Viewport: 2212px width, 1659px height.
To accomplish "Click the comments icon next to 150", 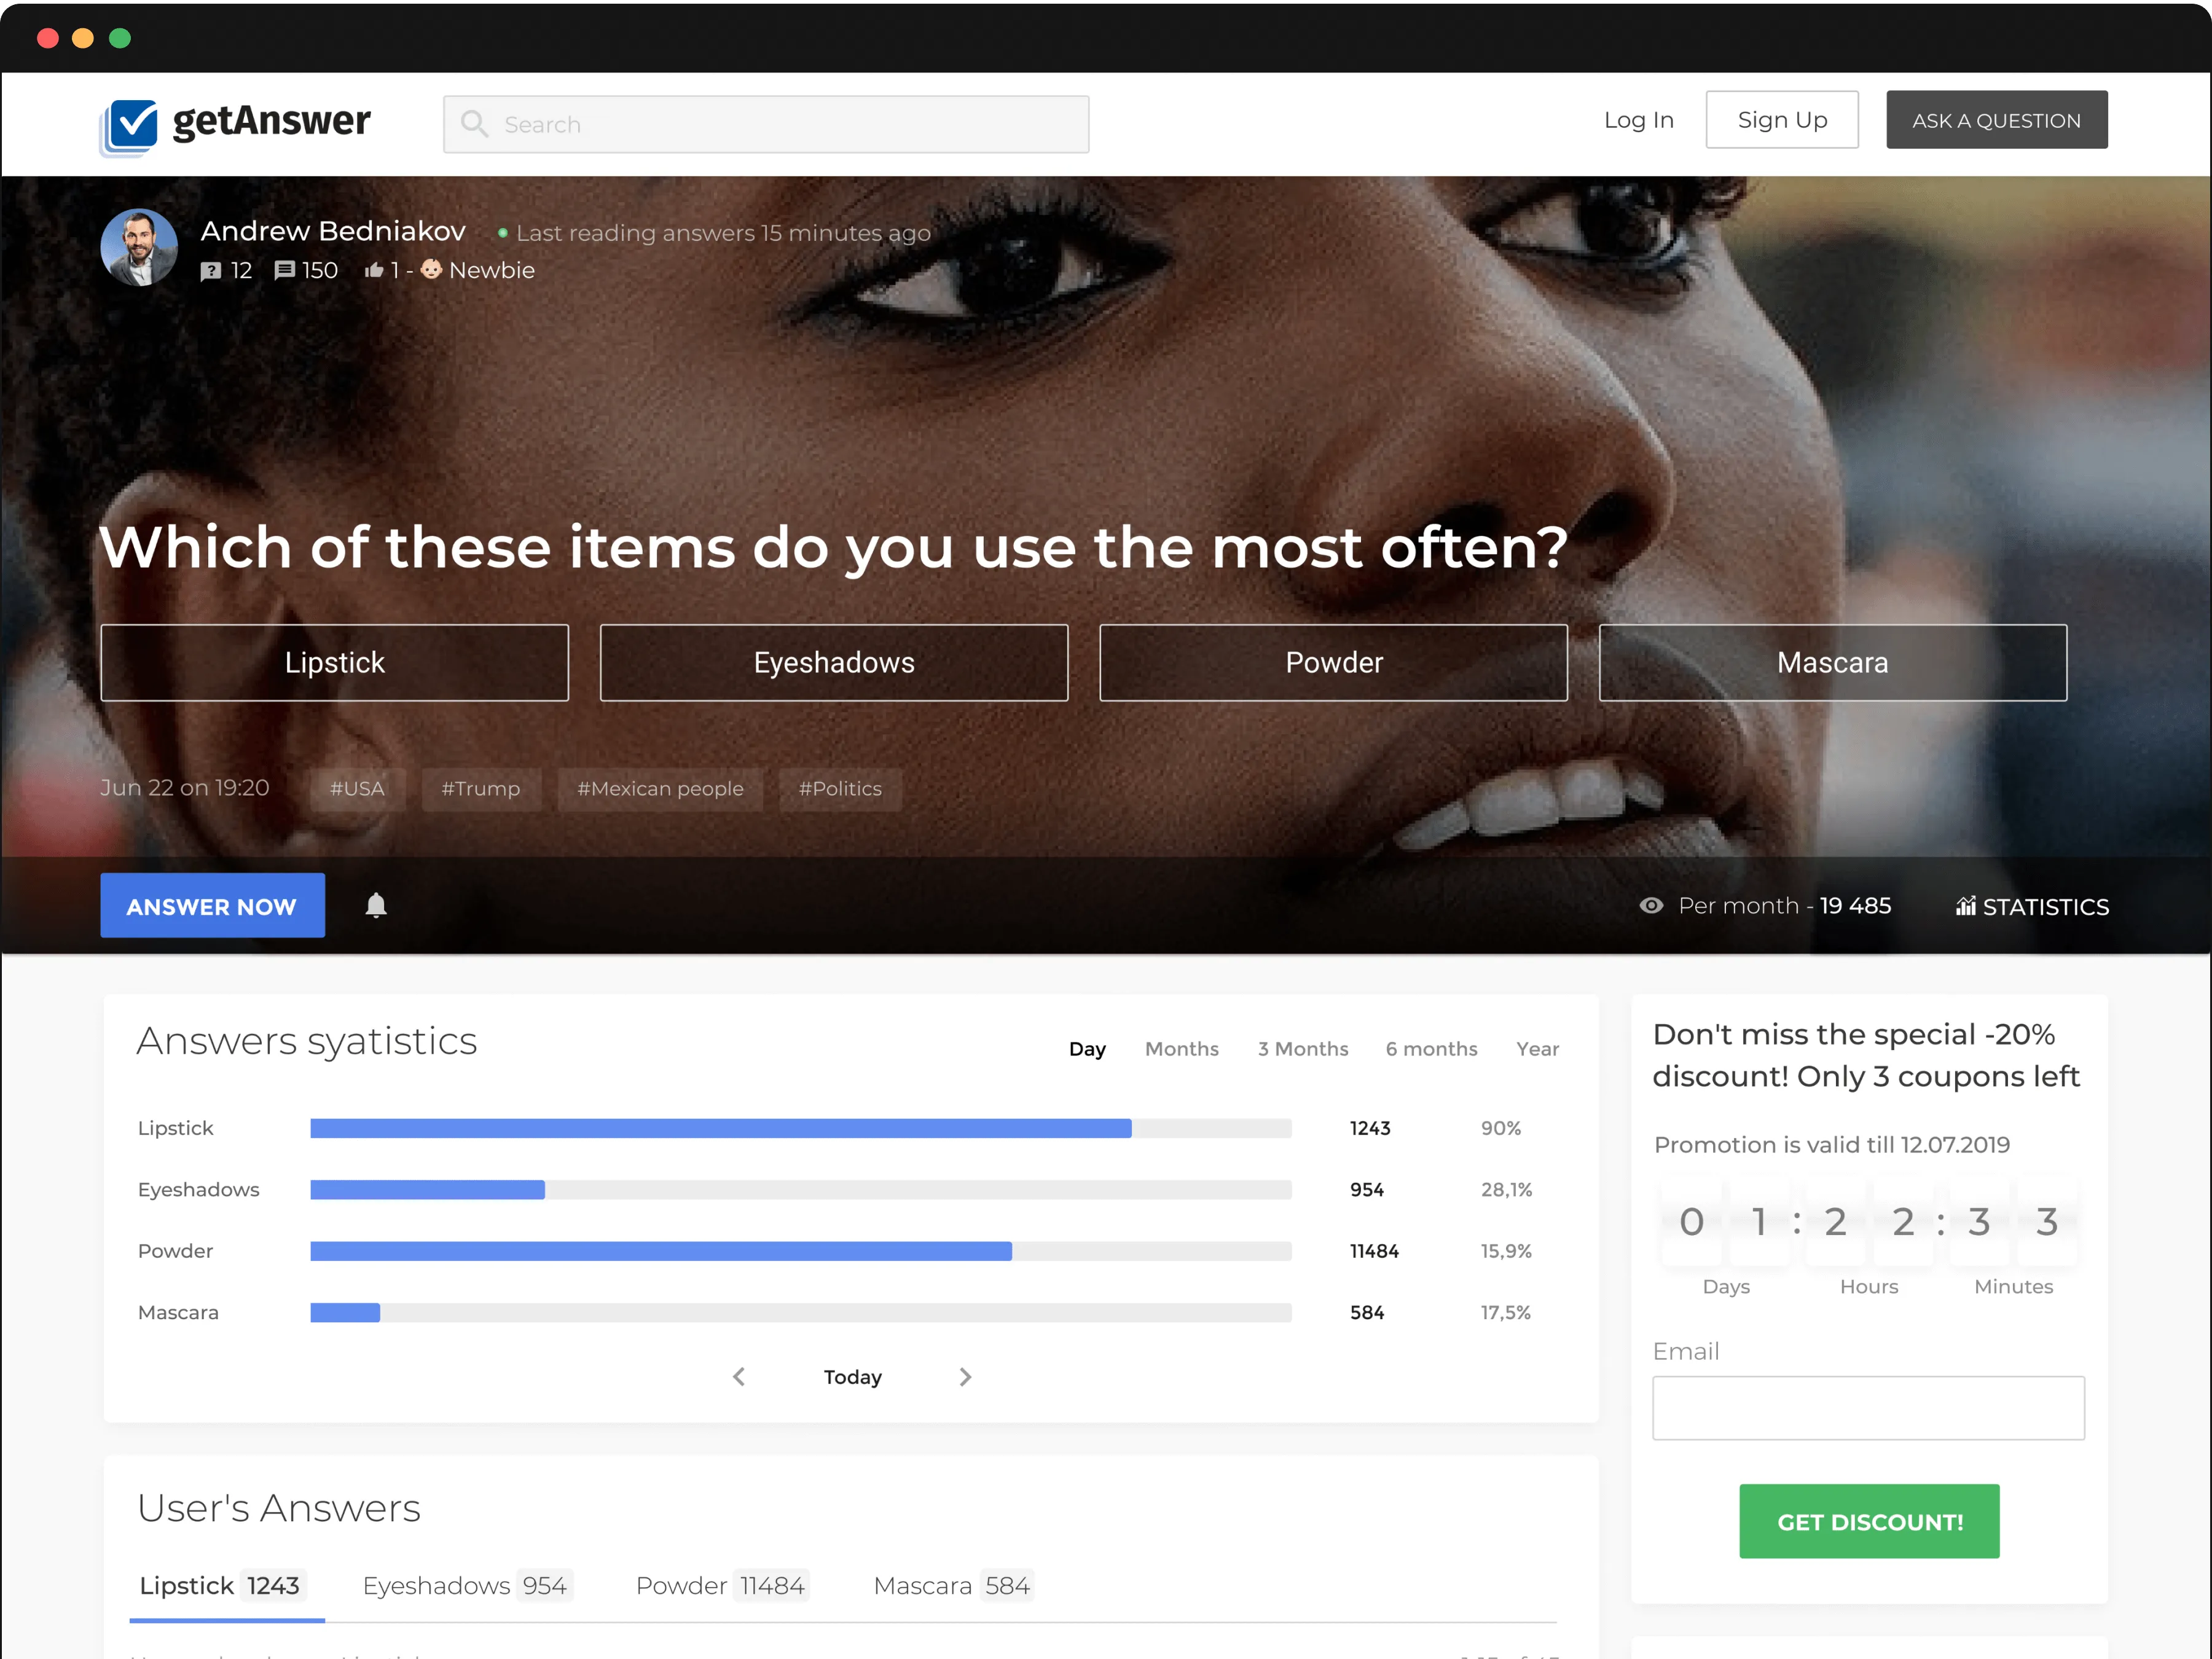I will pos(284,270).
